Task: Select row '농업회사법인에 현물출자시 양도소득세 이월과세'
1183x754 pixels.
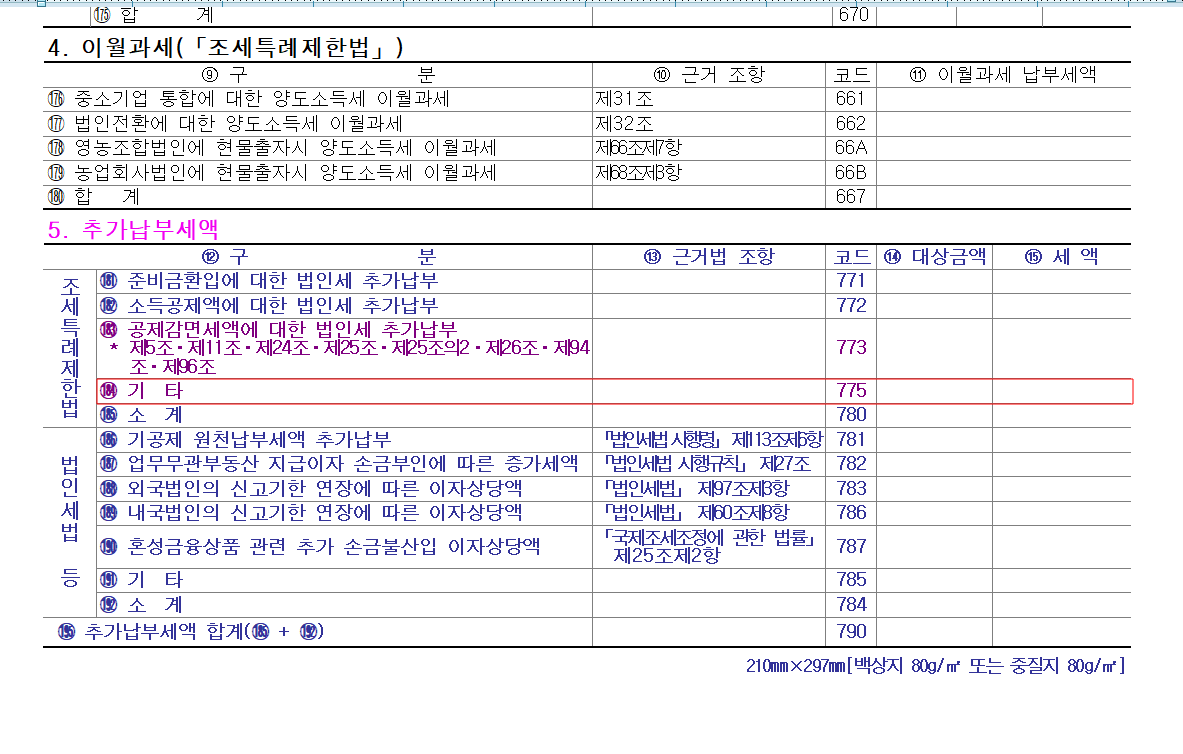Action: [285, 173]
